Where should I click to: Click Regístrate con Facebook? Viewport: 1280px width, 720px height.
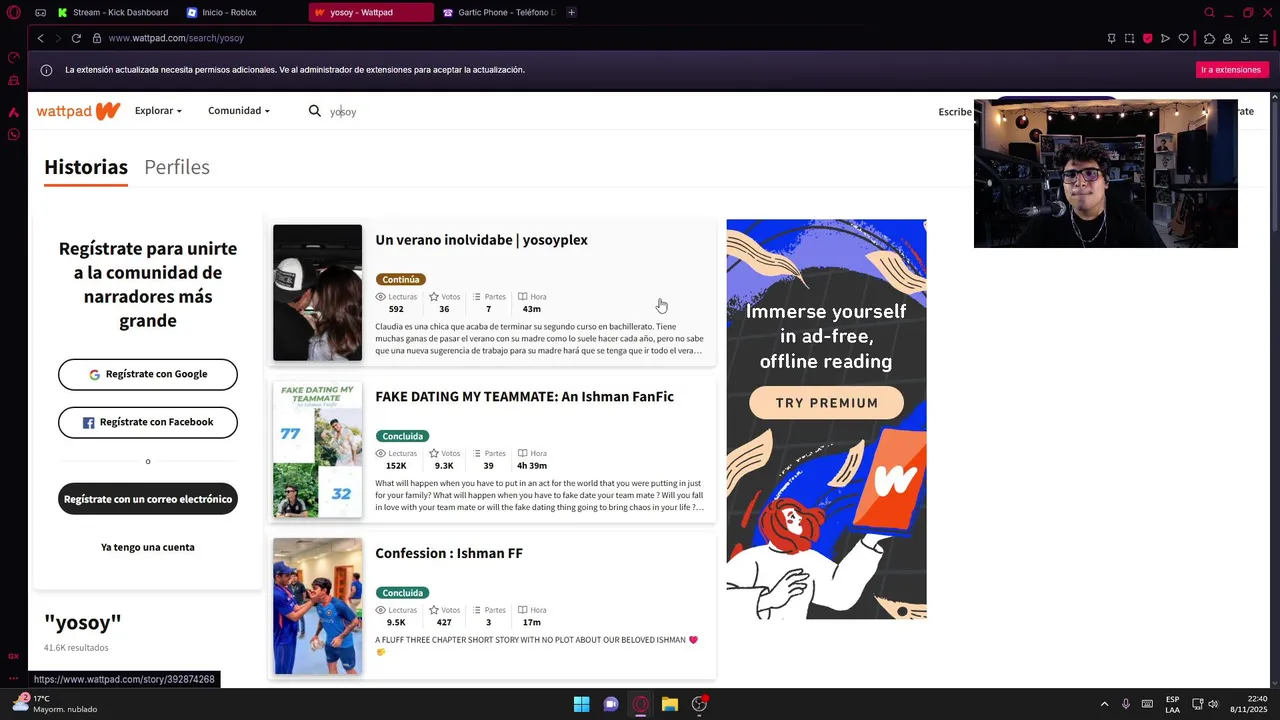pos(148,422)
